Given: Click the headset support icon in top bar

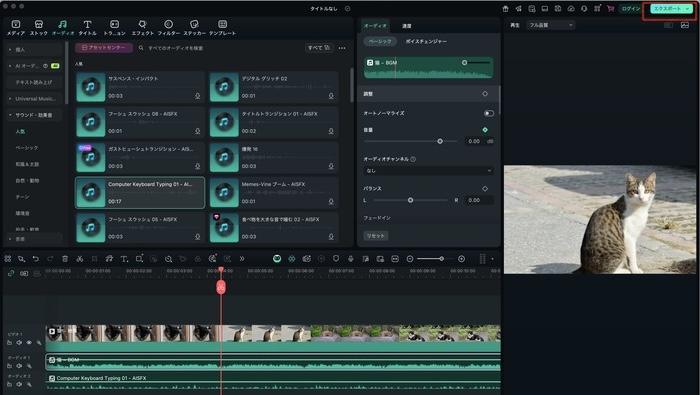Looking at the screenshot, I should [584, 8].
